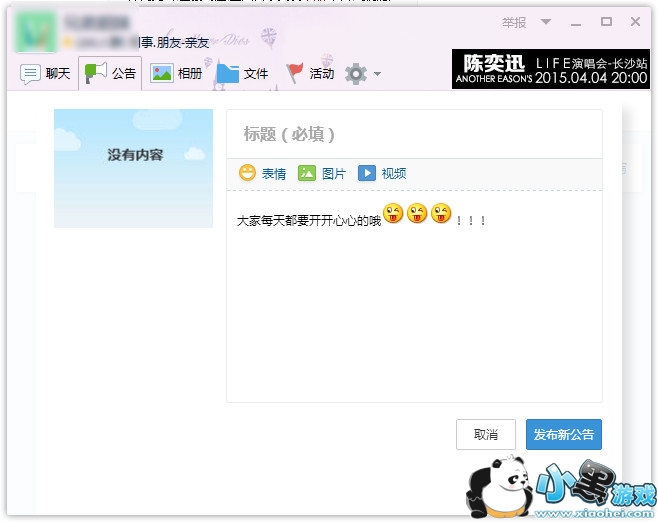This screenshot has width=658, height=522.
Task: Click the first tongue-out emoji in text
Action: click(393, 213)
